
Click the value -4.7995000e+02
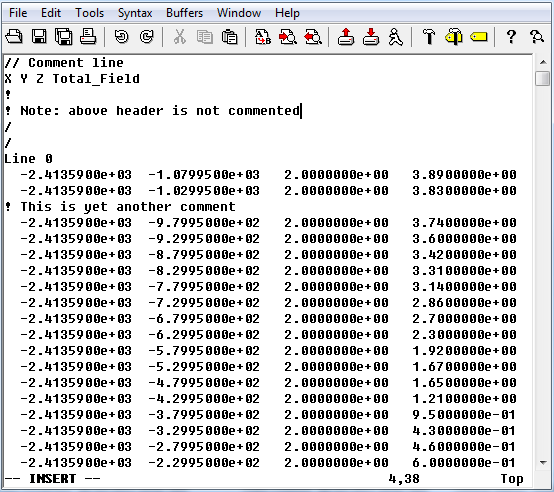pyautogui.click(x=204, y=383)
